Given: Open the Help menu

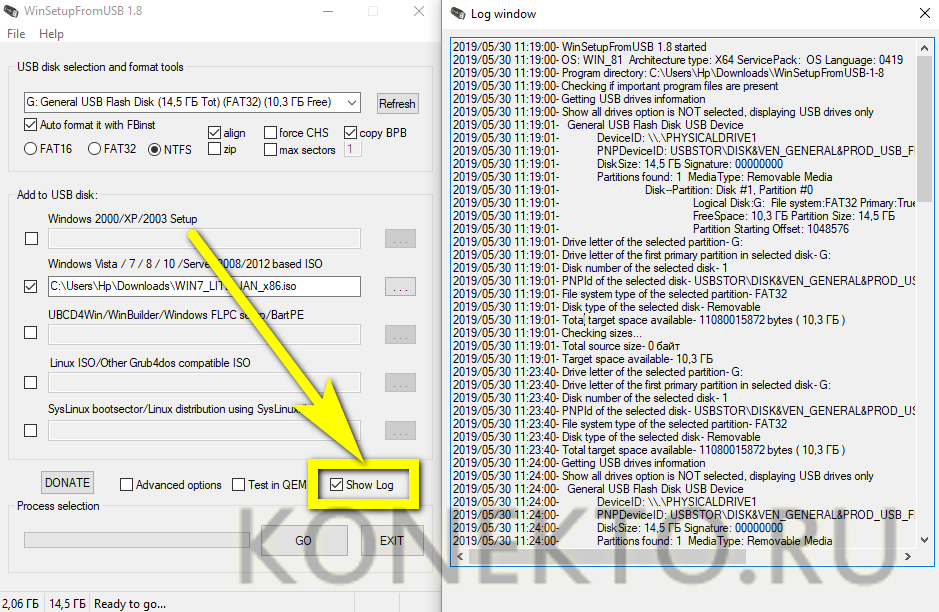Looking at the screenshot, I should tap(52, 34).
